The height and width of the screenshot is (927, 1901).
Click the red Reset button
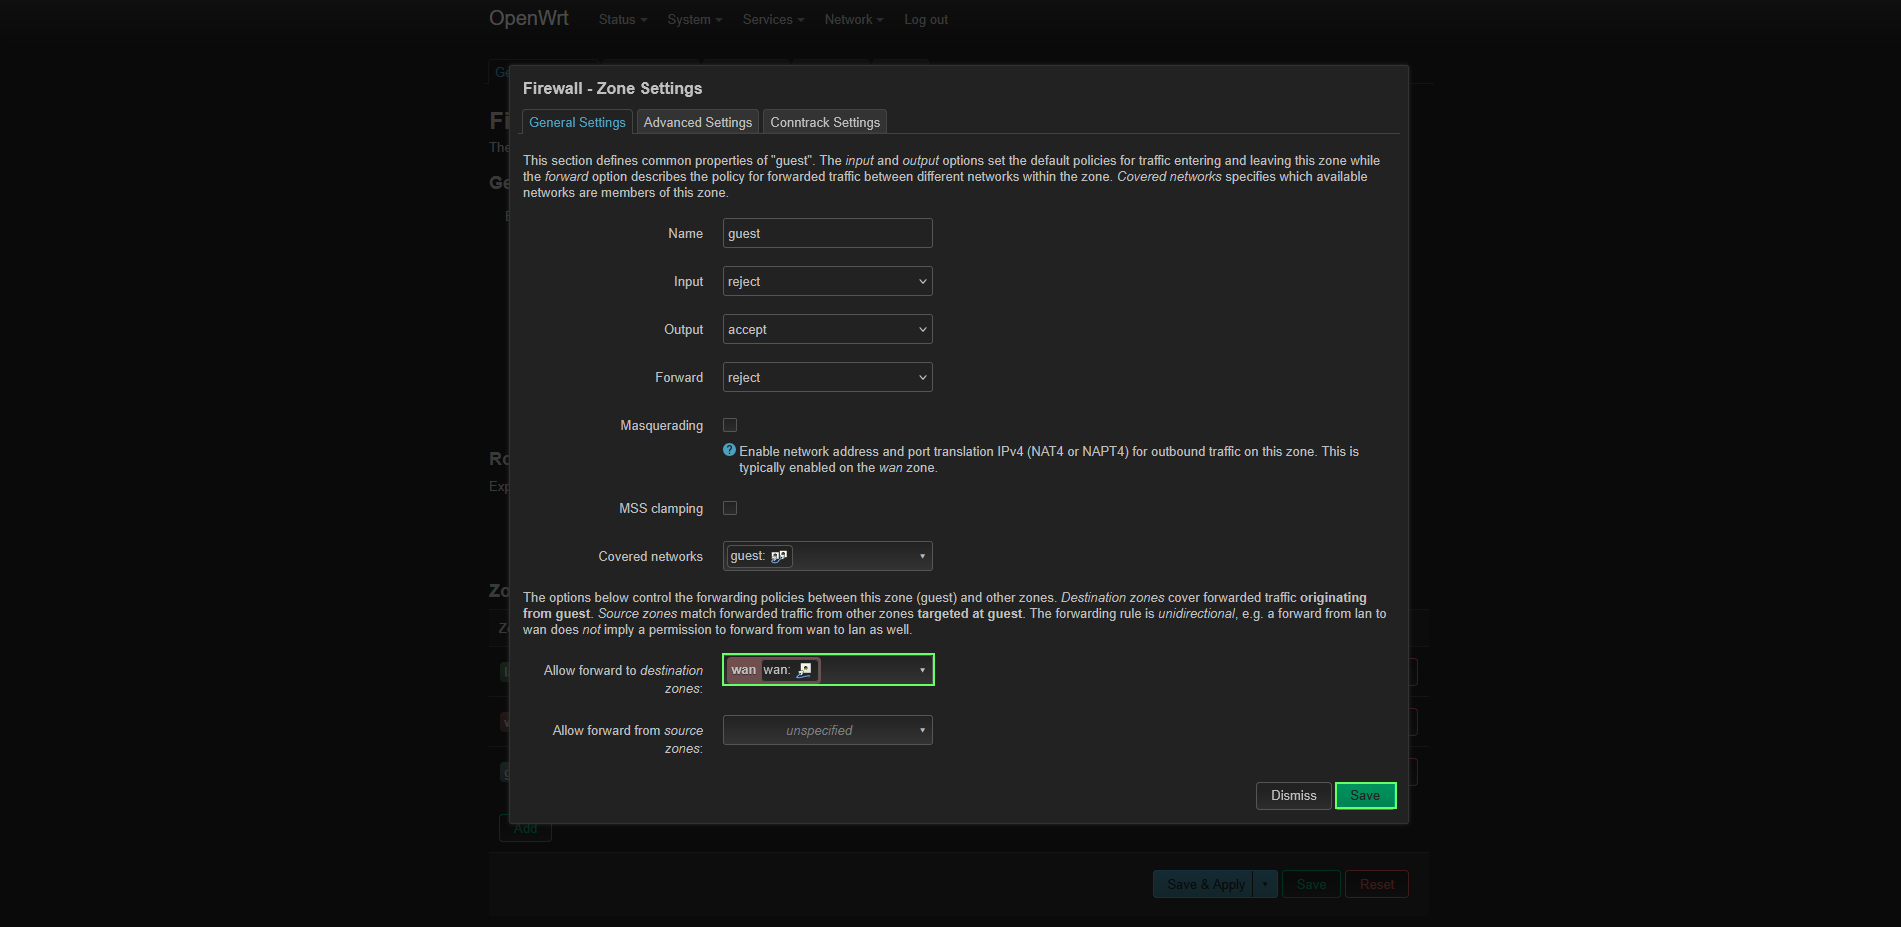pos(1377,884)
